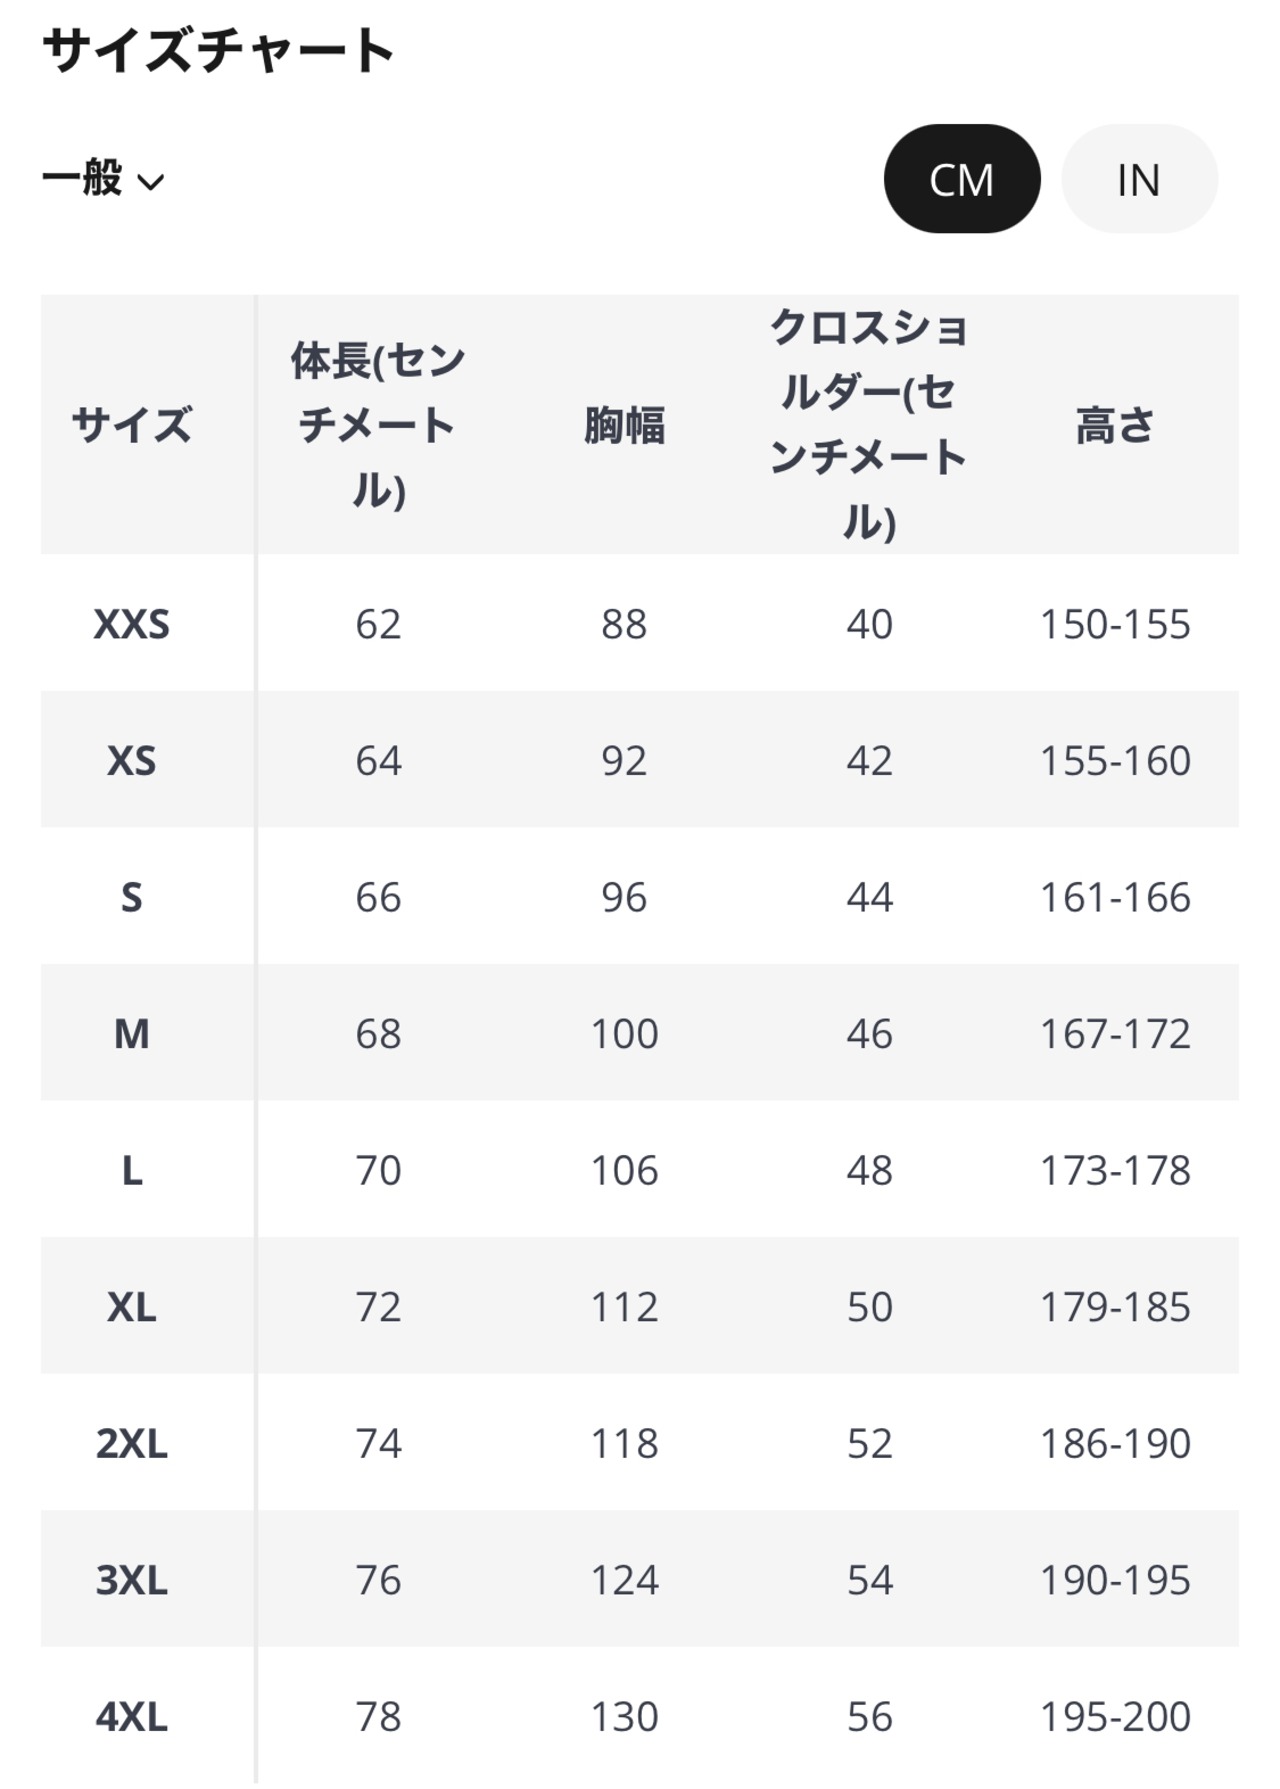Switch units to CM
Image resolution: width=1280 pixels, height=1789 pixels.
coord(961,179)
